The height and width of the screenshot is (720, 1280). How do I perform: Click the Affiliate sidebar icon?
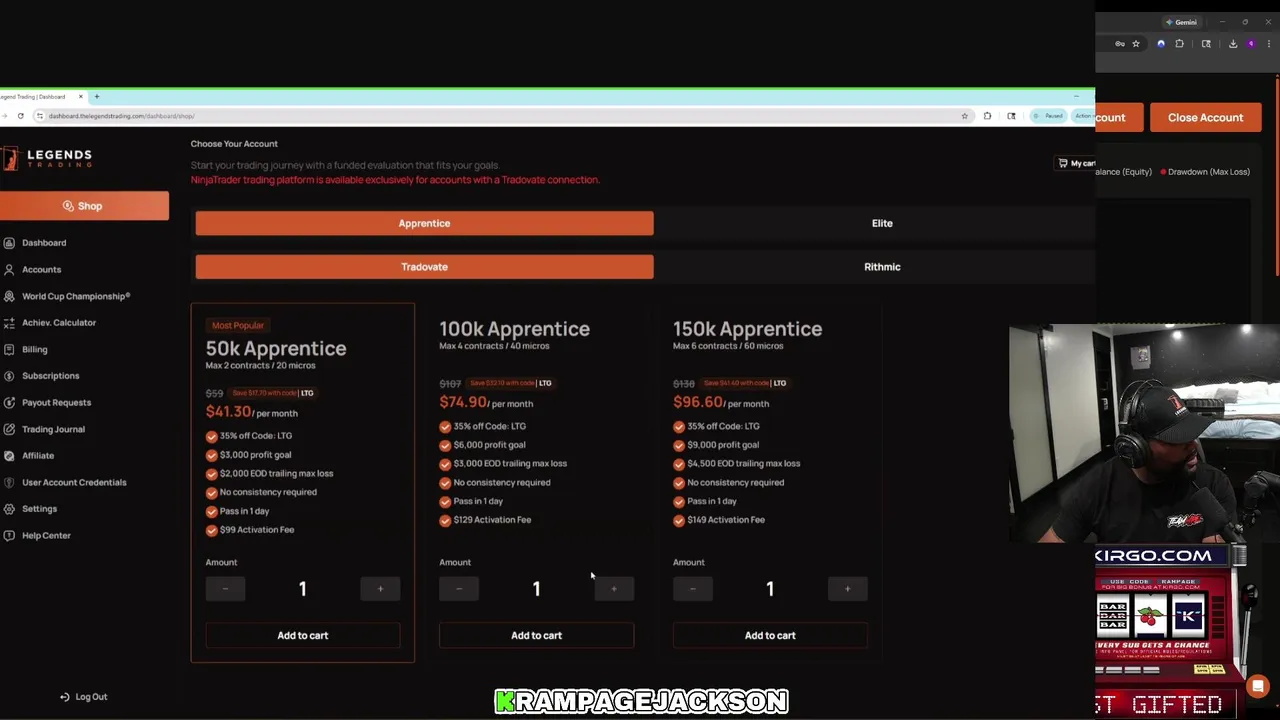(9, 455)
